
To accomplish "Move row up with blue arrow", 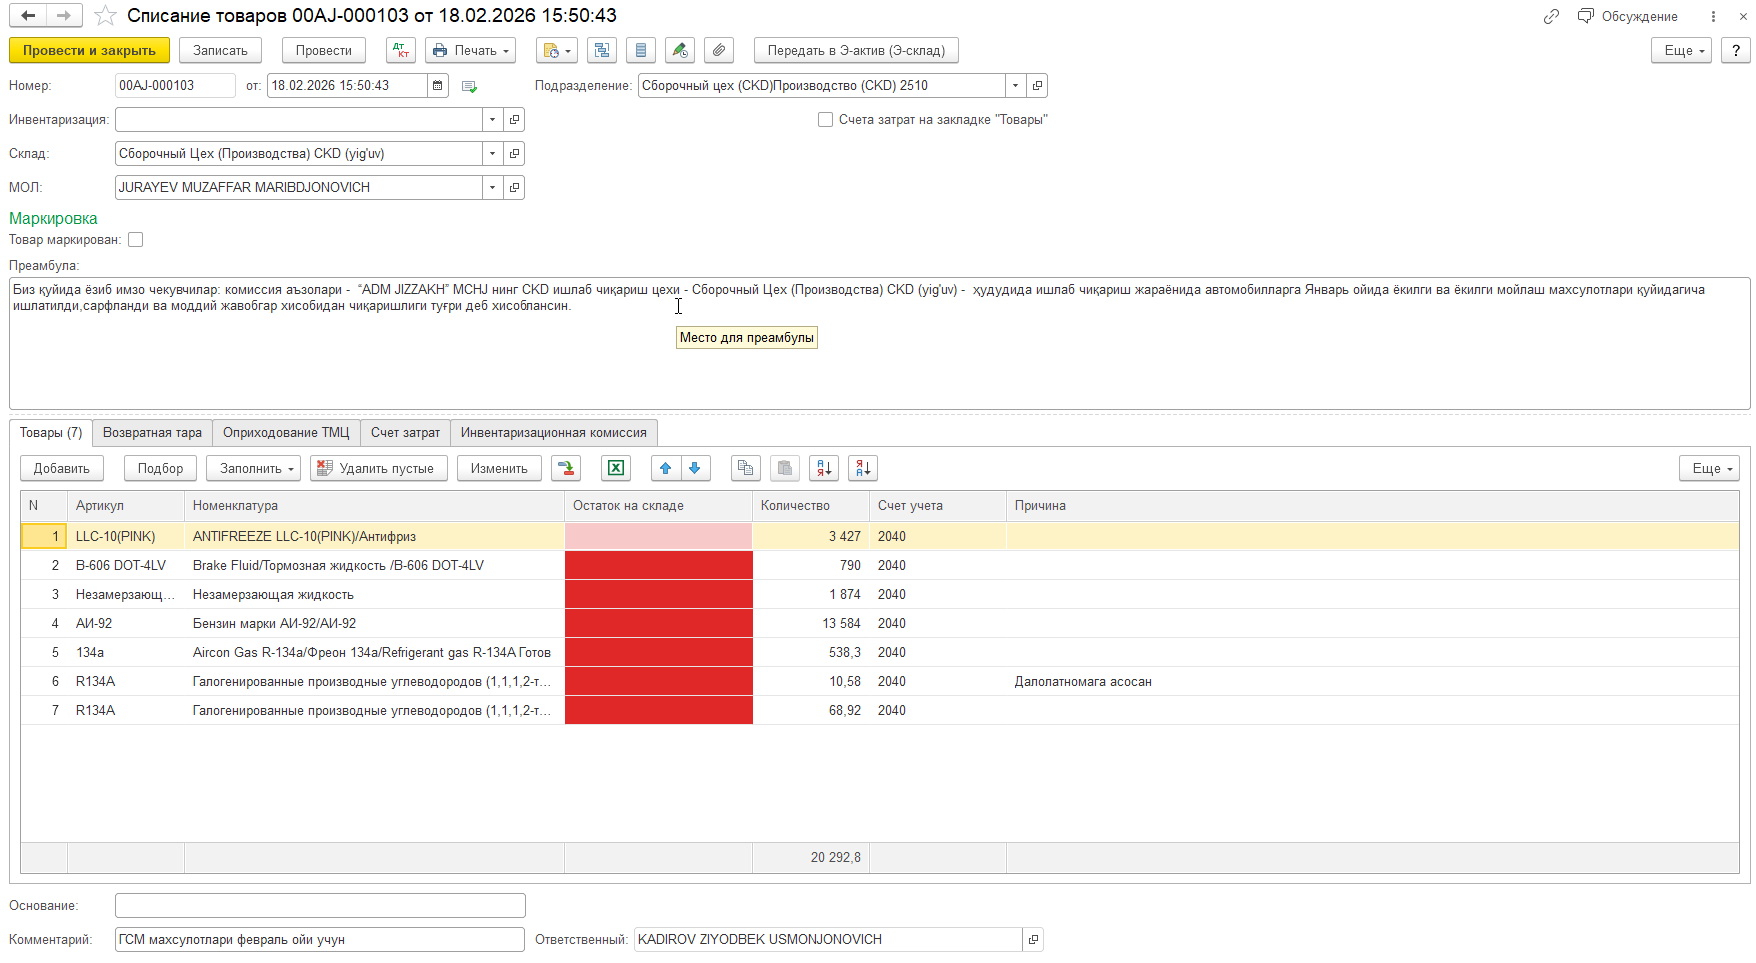I will tap(665, 468).
